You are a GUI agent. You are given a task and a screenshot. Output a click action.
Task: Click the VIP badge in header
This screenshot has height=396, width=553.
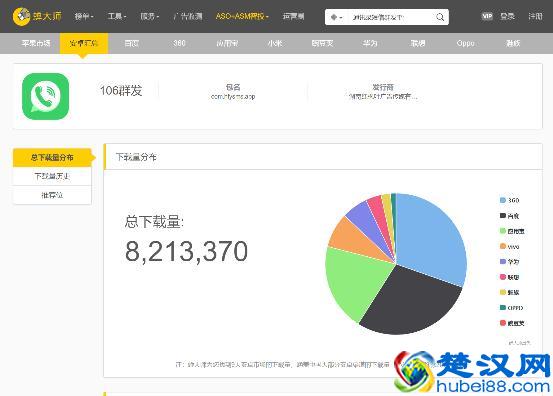click(x=487, y=16)
